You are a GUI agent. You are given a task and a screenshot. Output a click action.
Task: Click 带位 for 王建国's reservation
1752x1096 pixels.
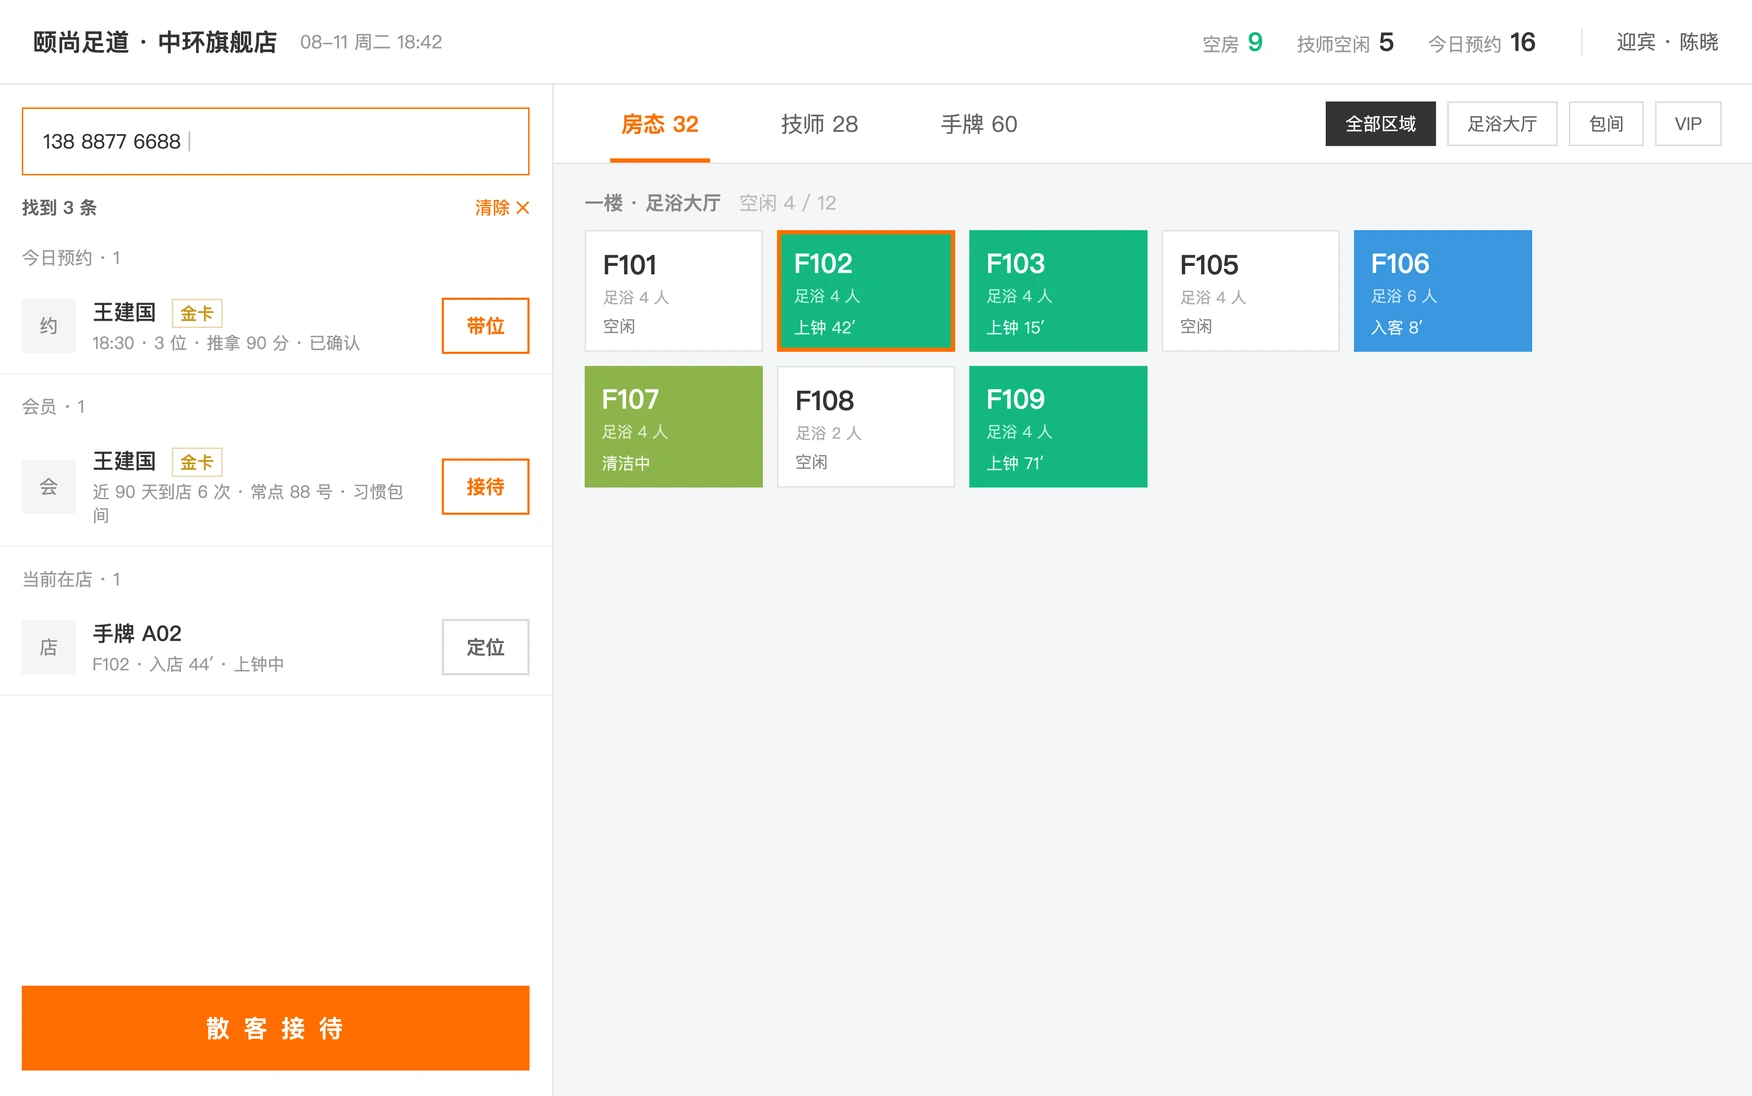point(486,326)
